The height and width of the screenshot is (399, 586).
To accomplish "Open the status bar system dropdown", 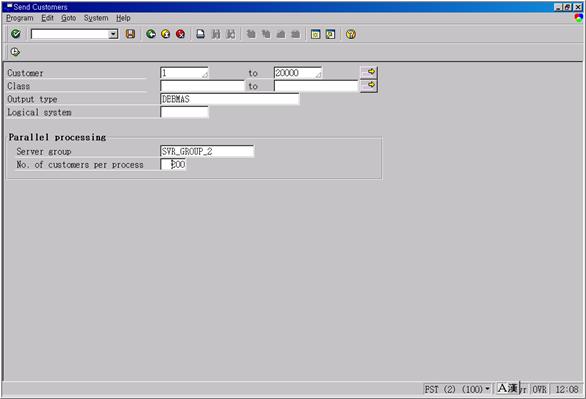I will (487, 389).
